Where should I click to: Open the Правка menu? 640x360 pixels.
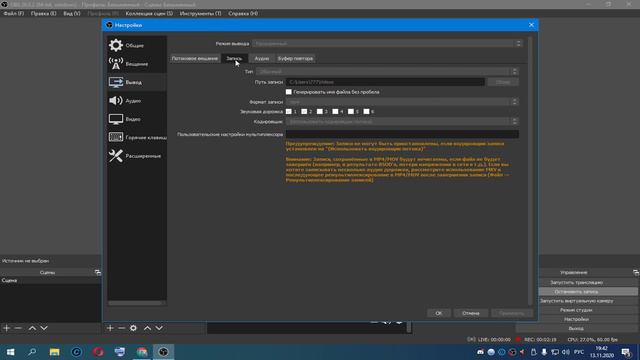(43, 13)
